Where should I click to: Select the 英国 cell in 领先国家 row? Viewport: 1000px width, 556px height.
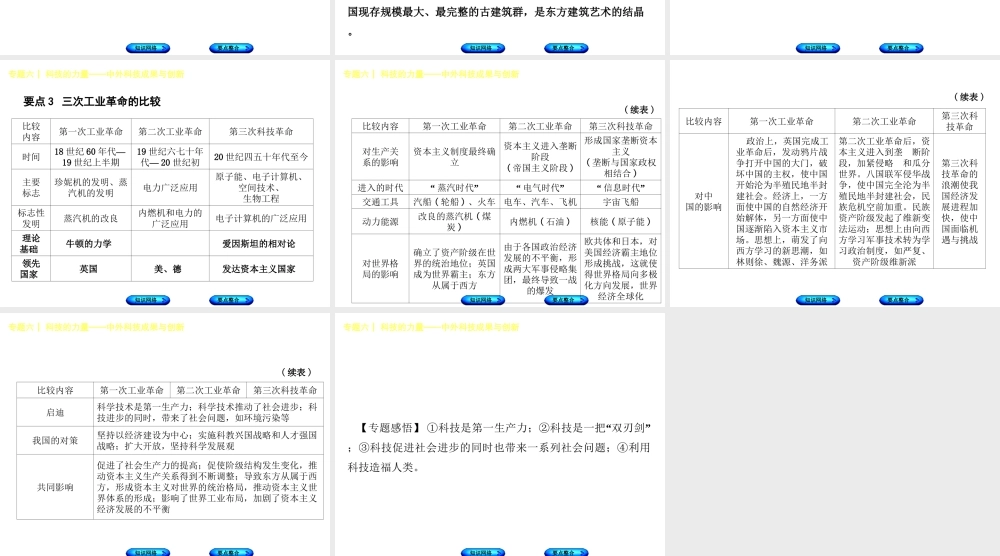91,269
